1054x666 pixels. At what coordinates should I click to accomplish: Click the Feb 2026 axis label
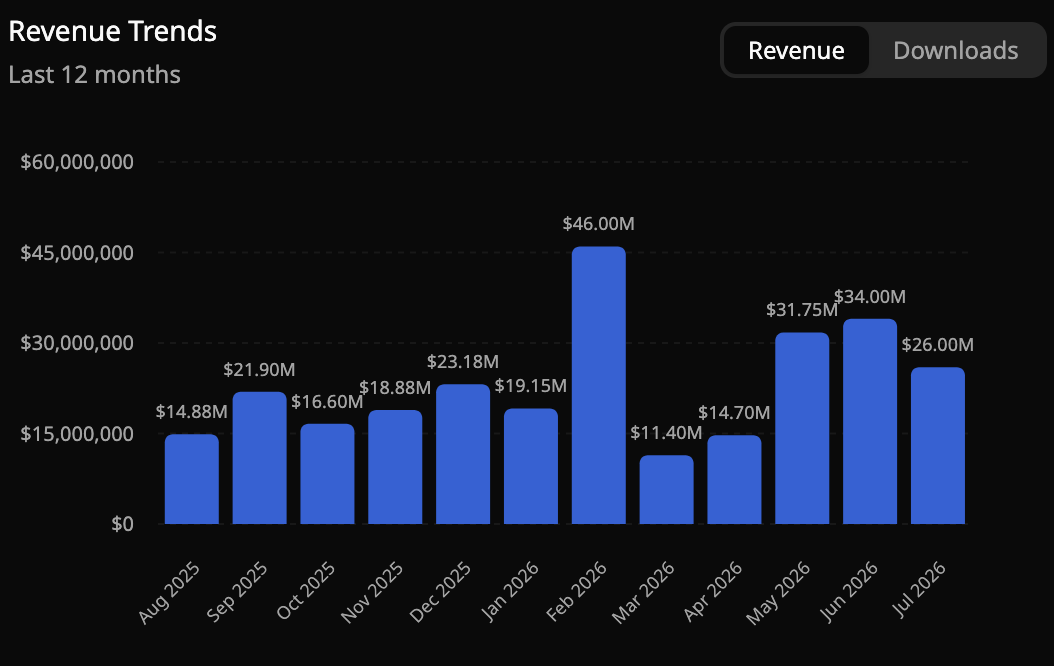click(x=577, y=591)
